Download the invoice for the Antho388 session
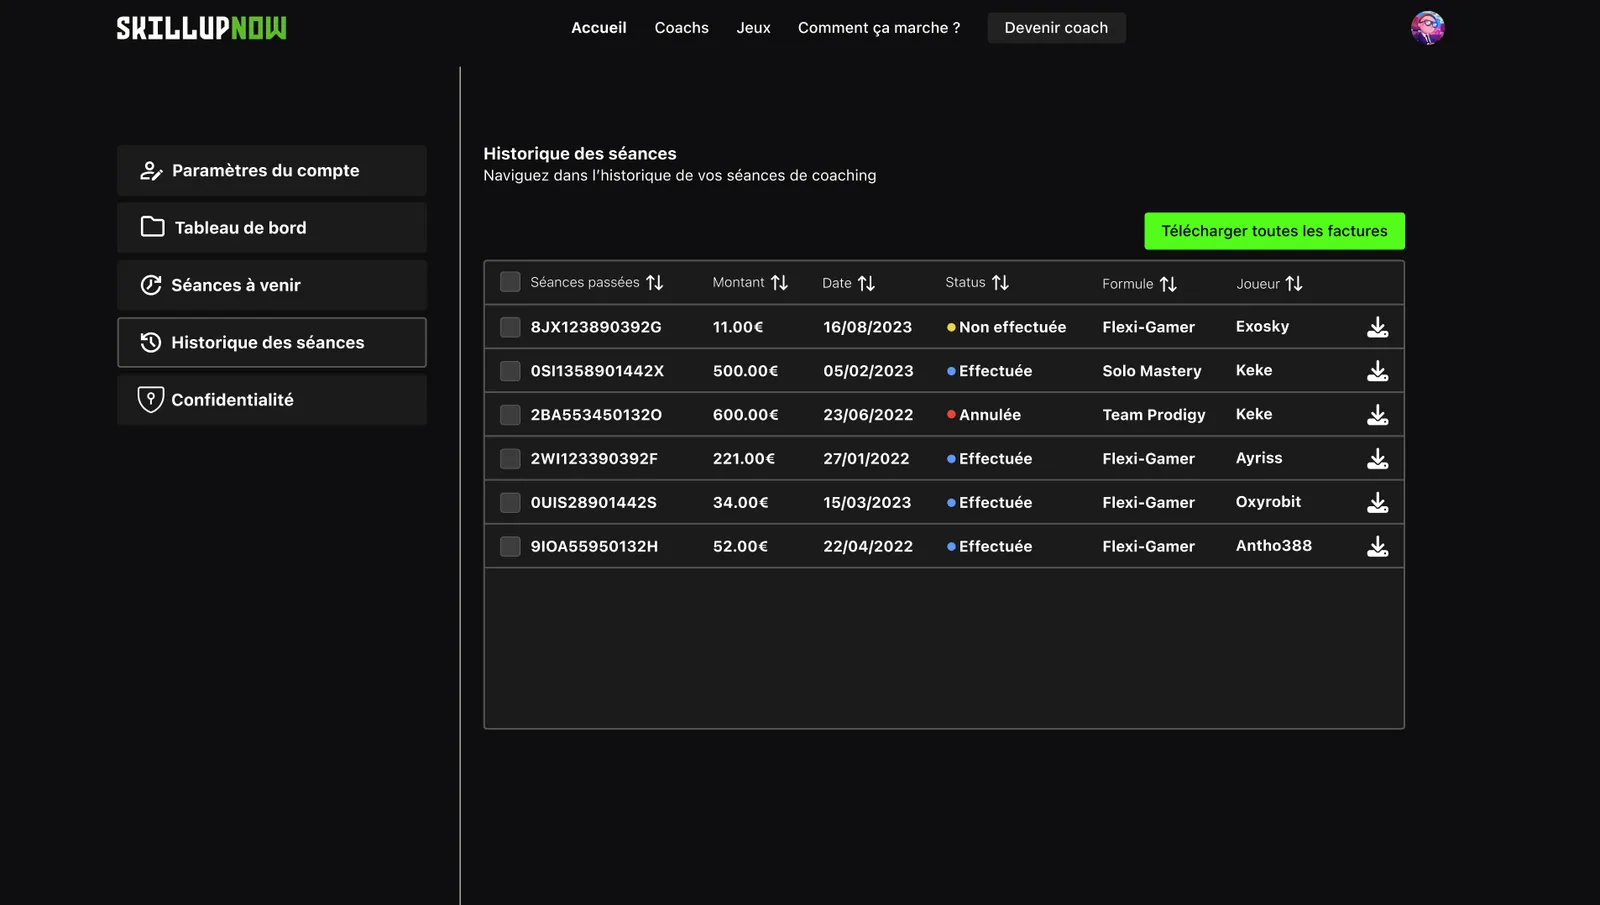This screenshot has height=905, width=1600. click(x=1378, y=546)
